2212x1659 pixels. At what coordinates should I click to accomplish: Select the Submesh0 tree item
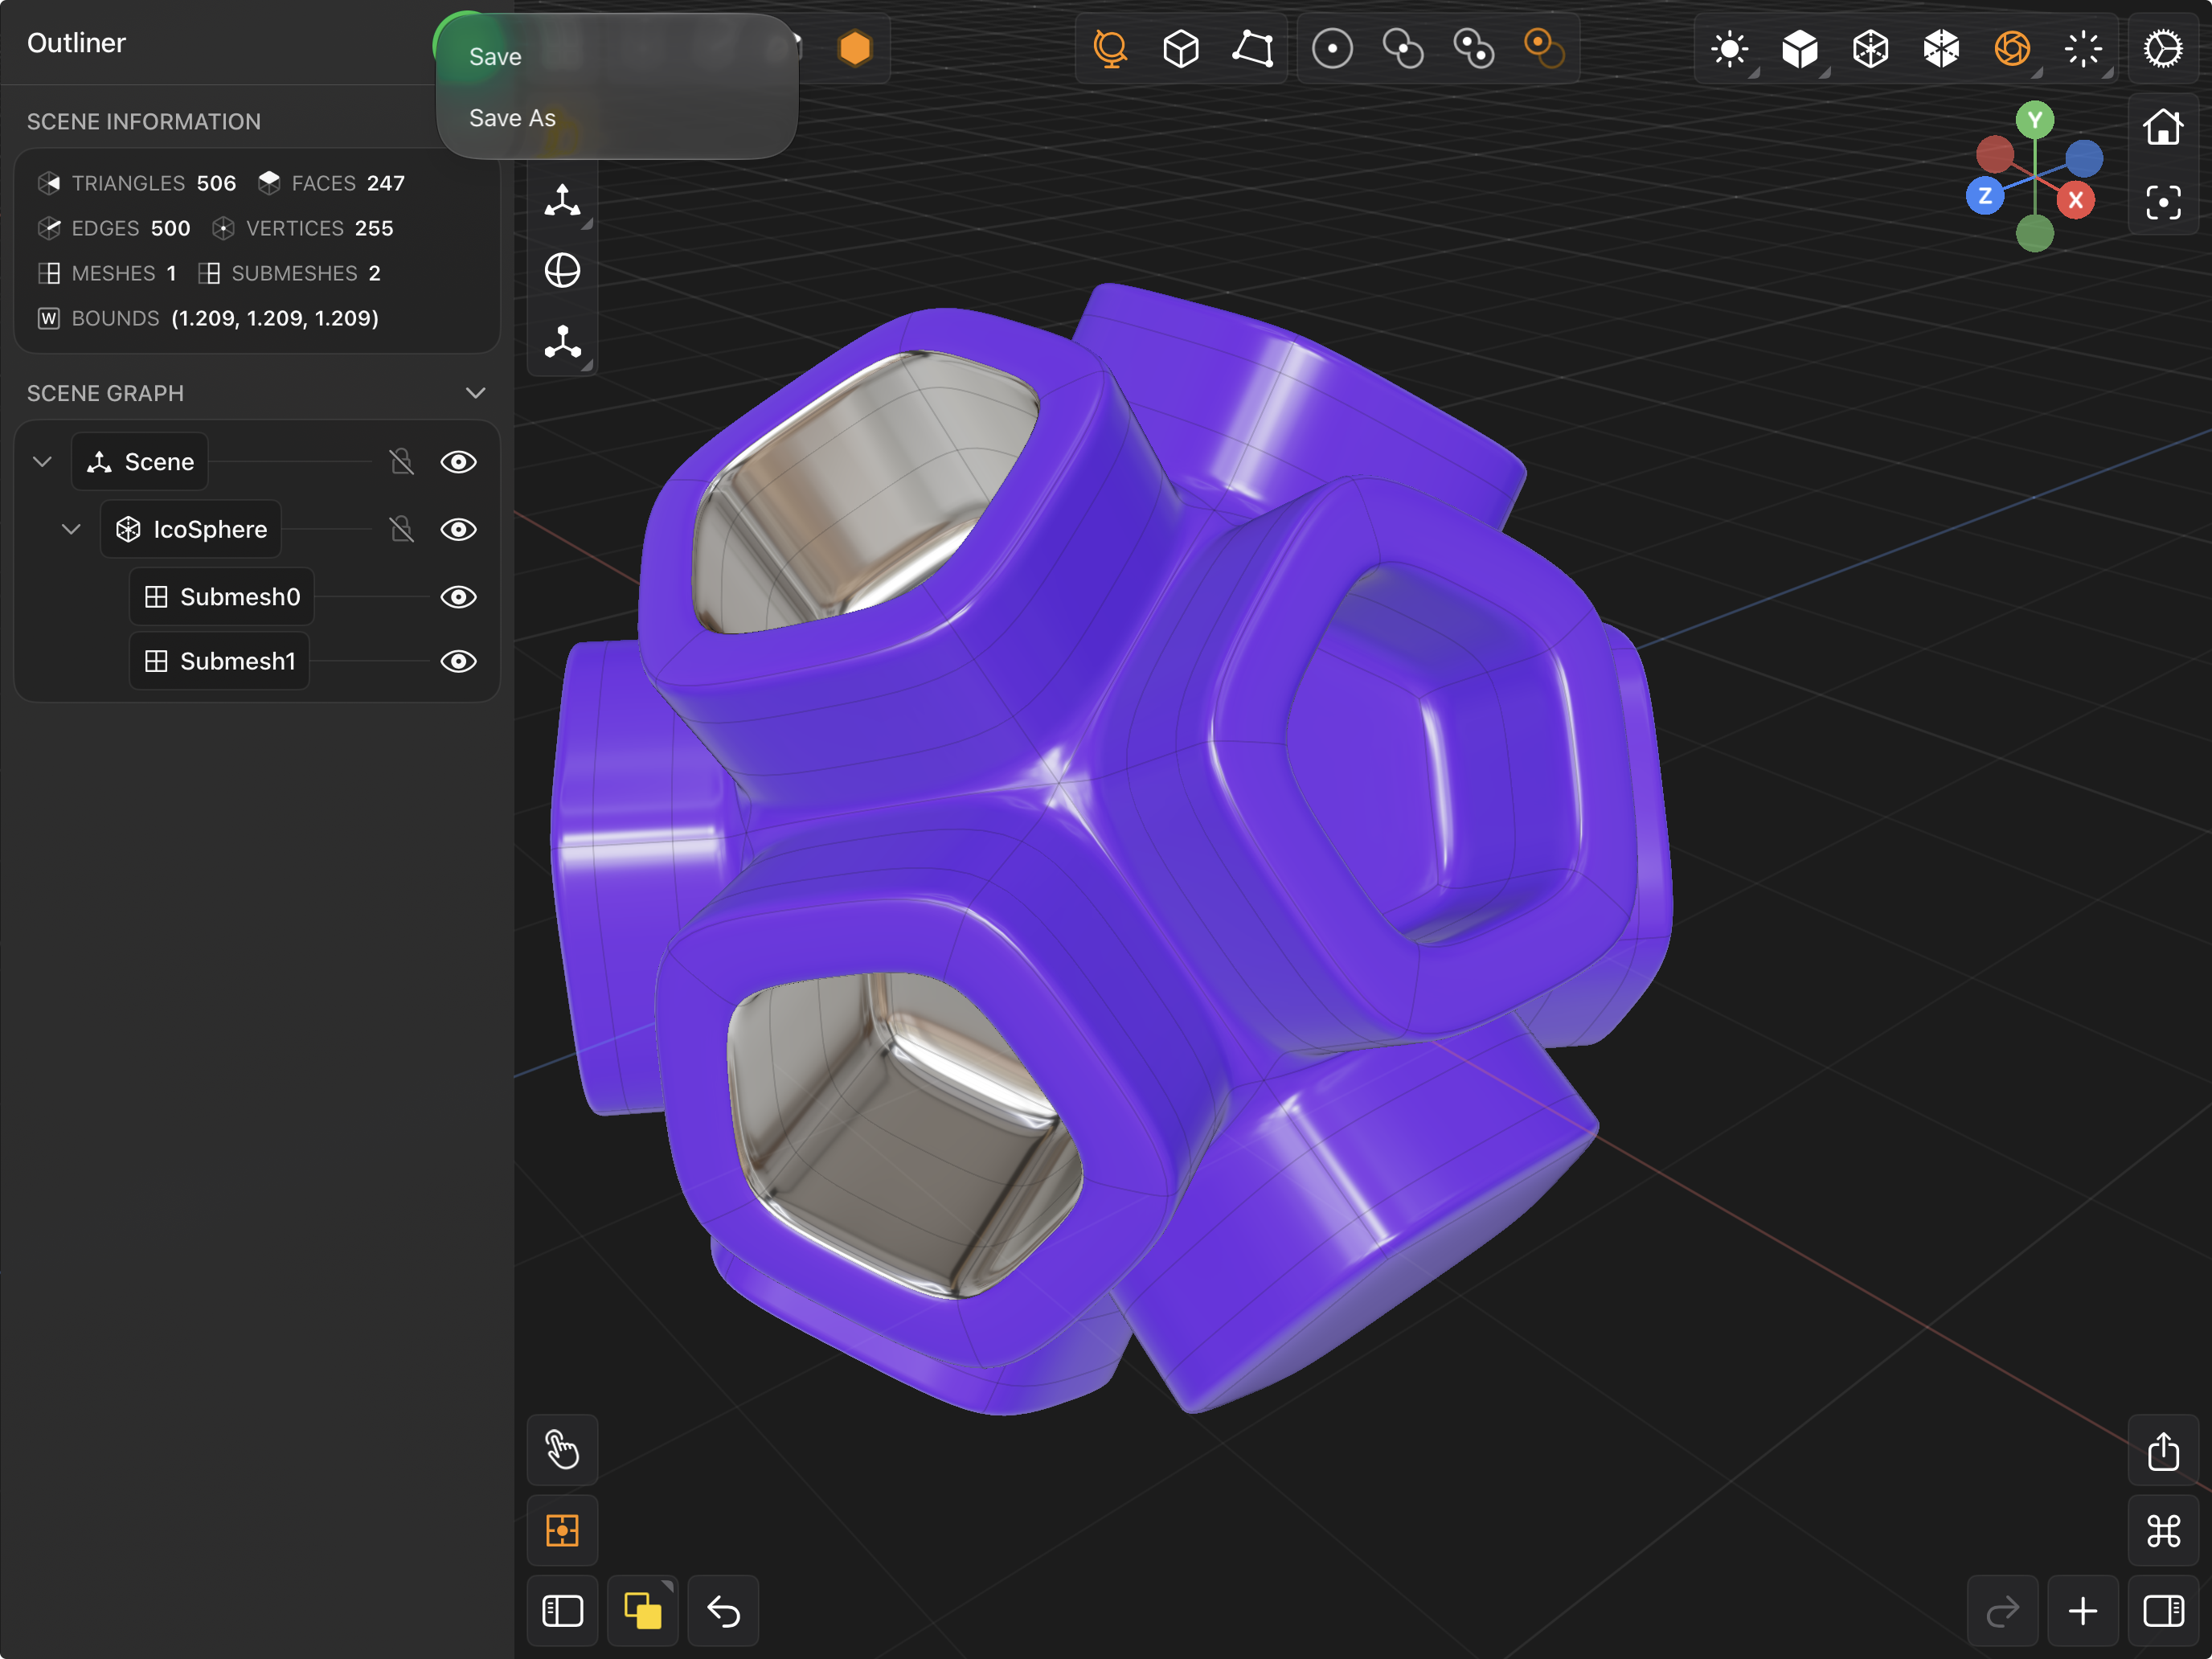[x=222, y=597]
